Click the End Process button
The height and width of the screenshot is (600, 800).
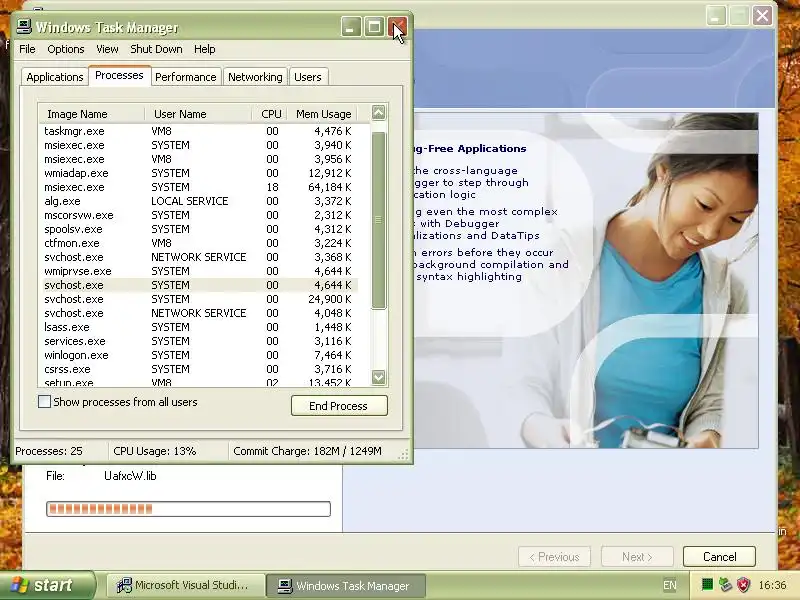tap(339, 406)
